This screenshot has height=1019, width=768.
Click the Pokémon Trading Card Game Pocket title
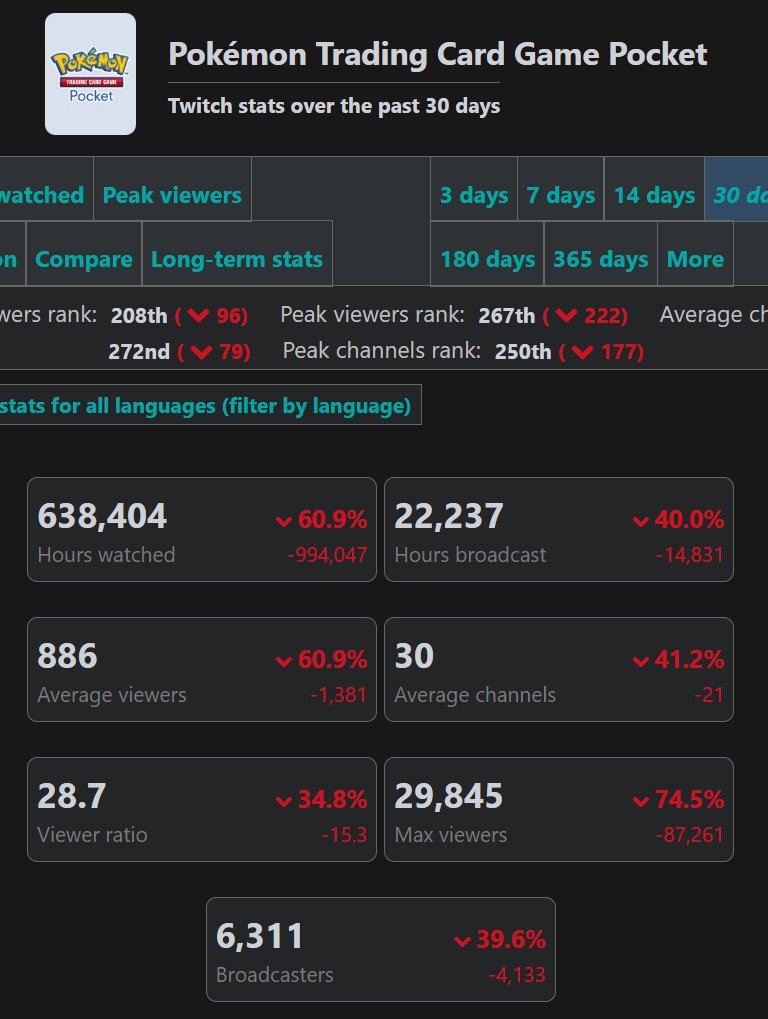point(437,54)
